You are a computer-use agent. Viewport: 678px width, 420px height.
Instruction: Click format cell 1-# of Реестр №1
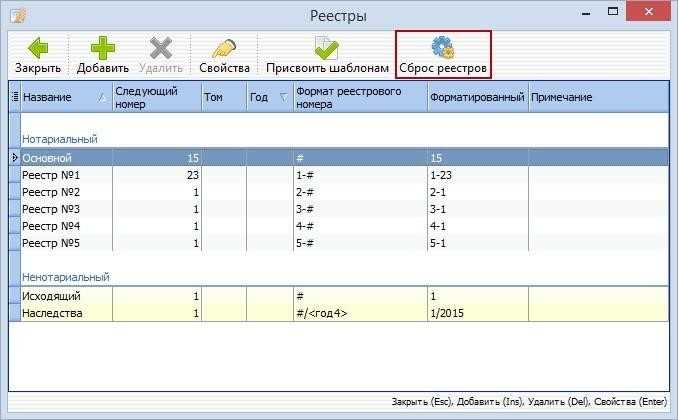(x=305, y=175)
